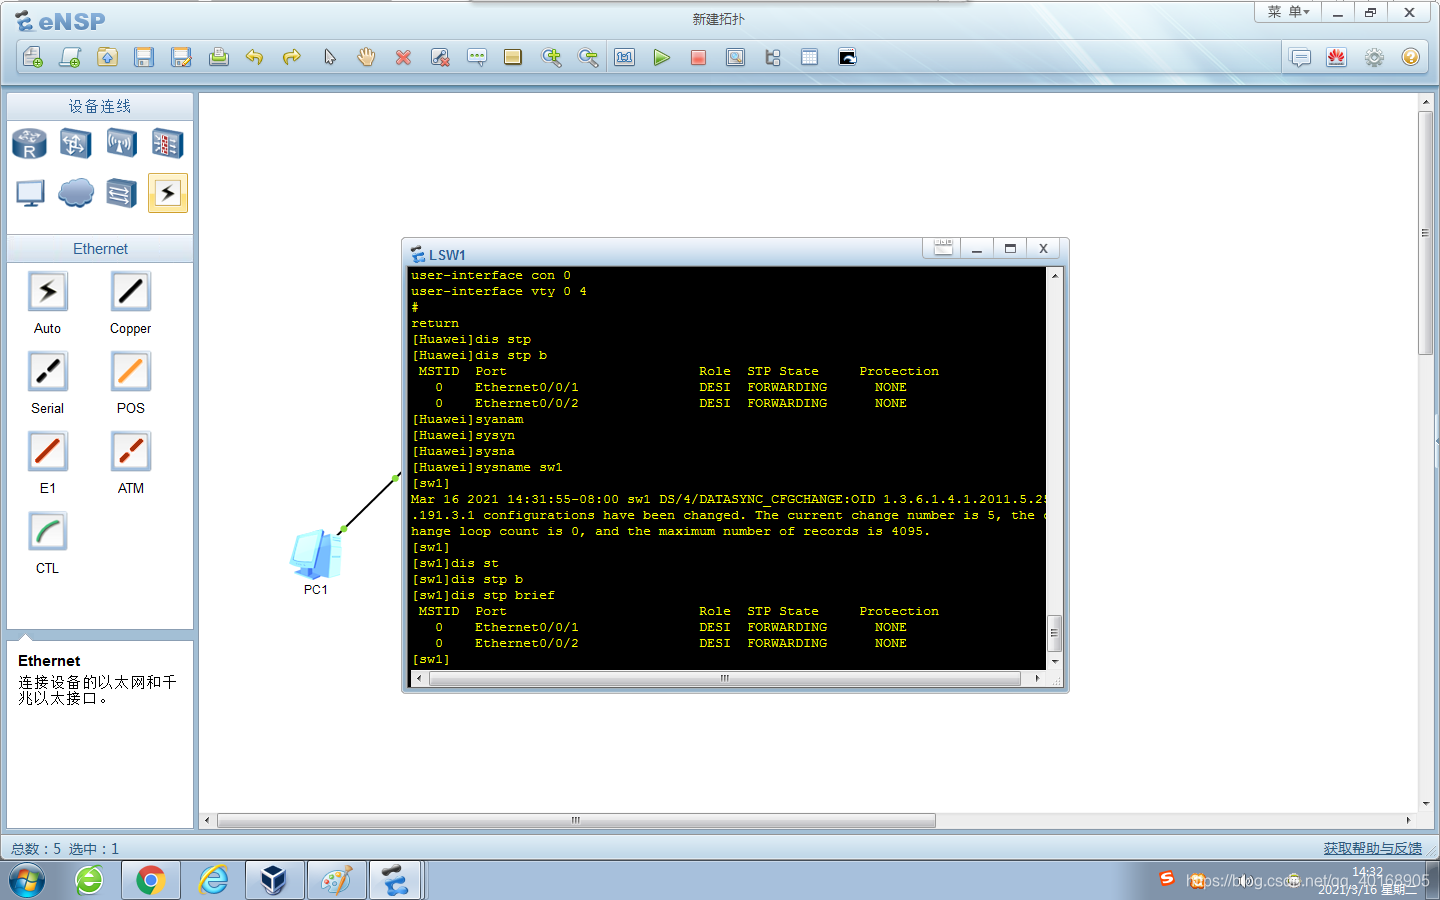Image resolution: width=1440 pixels, height=900 pixels.
Task: Save the current topology
Action: 144,57
